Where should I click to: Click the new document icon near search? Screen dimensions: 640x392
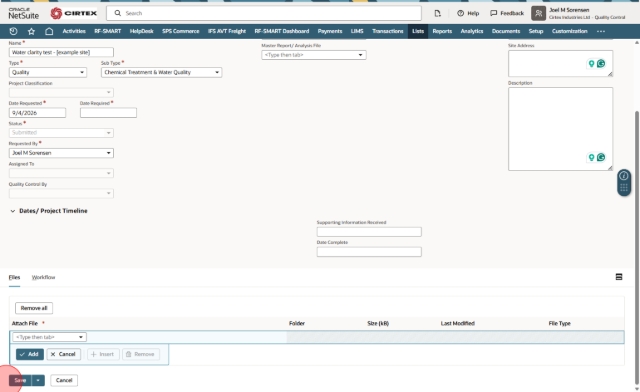[438, 13]
